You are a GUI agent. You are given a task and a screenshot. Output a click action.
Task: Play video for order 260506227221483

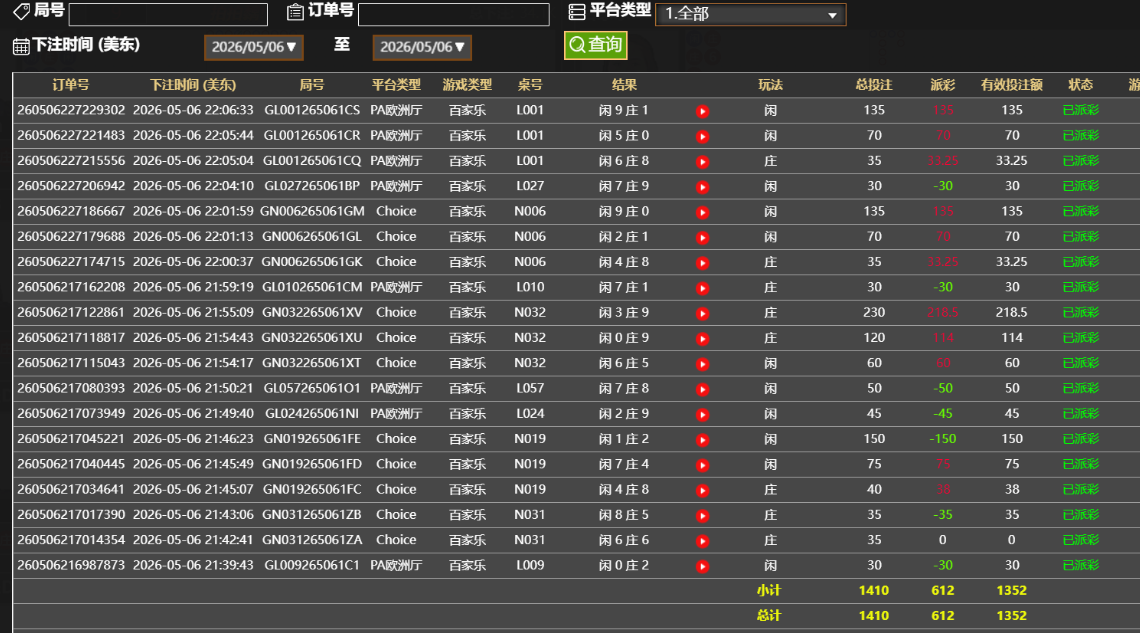click(702, 137)
